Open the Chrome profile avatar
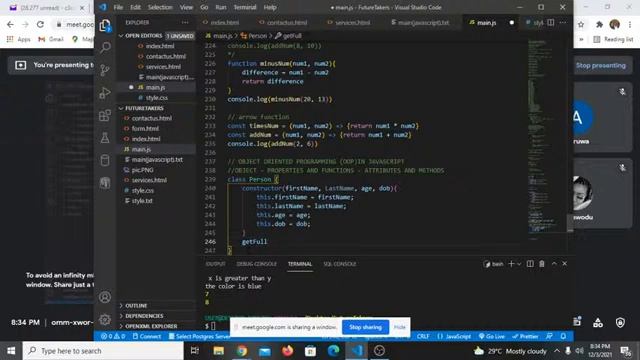640x360 pixels. (615, 24)
